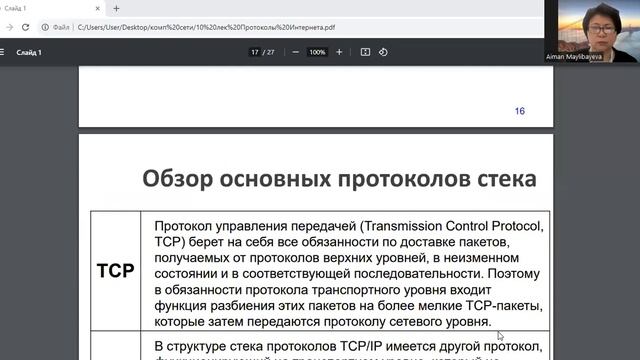The image size is (640, 360).
Task: Click text Transmission Control Protocol
Action: 453,226
